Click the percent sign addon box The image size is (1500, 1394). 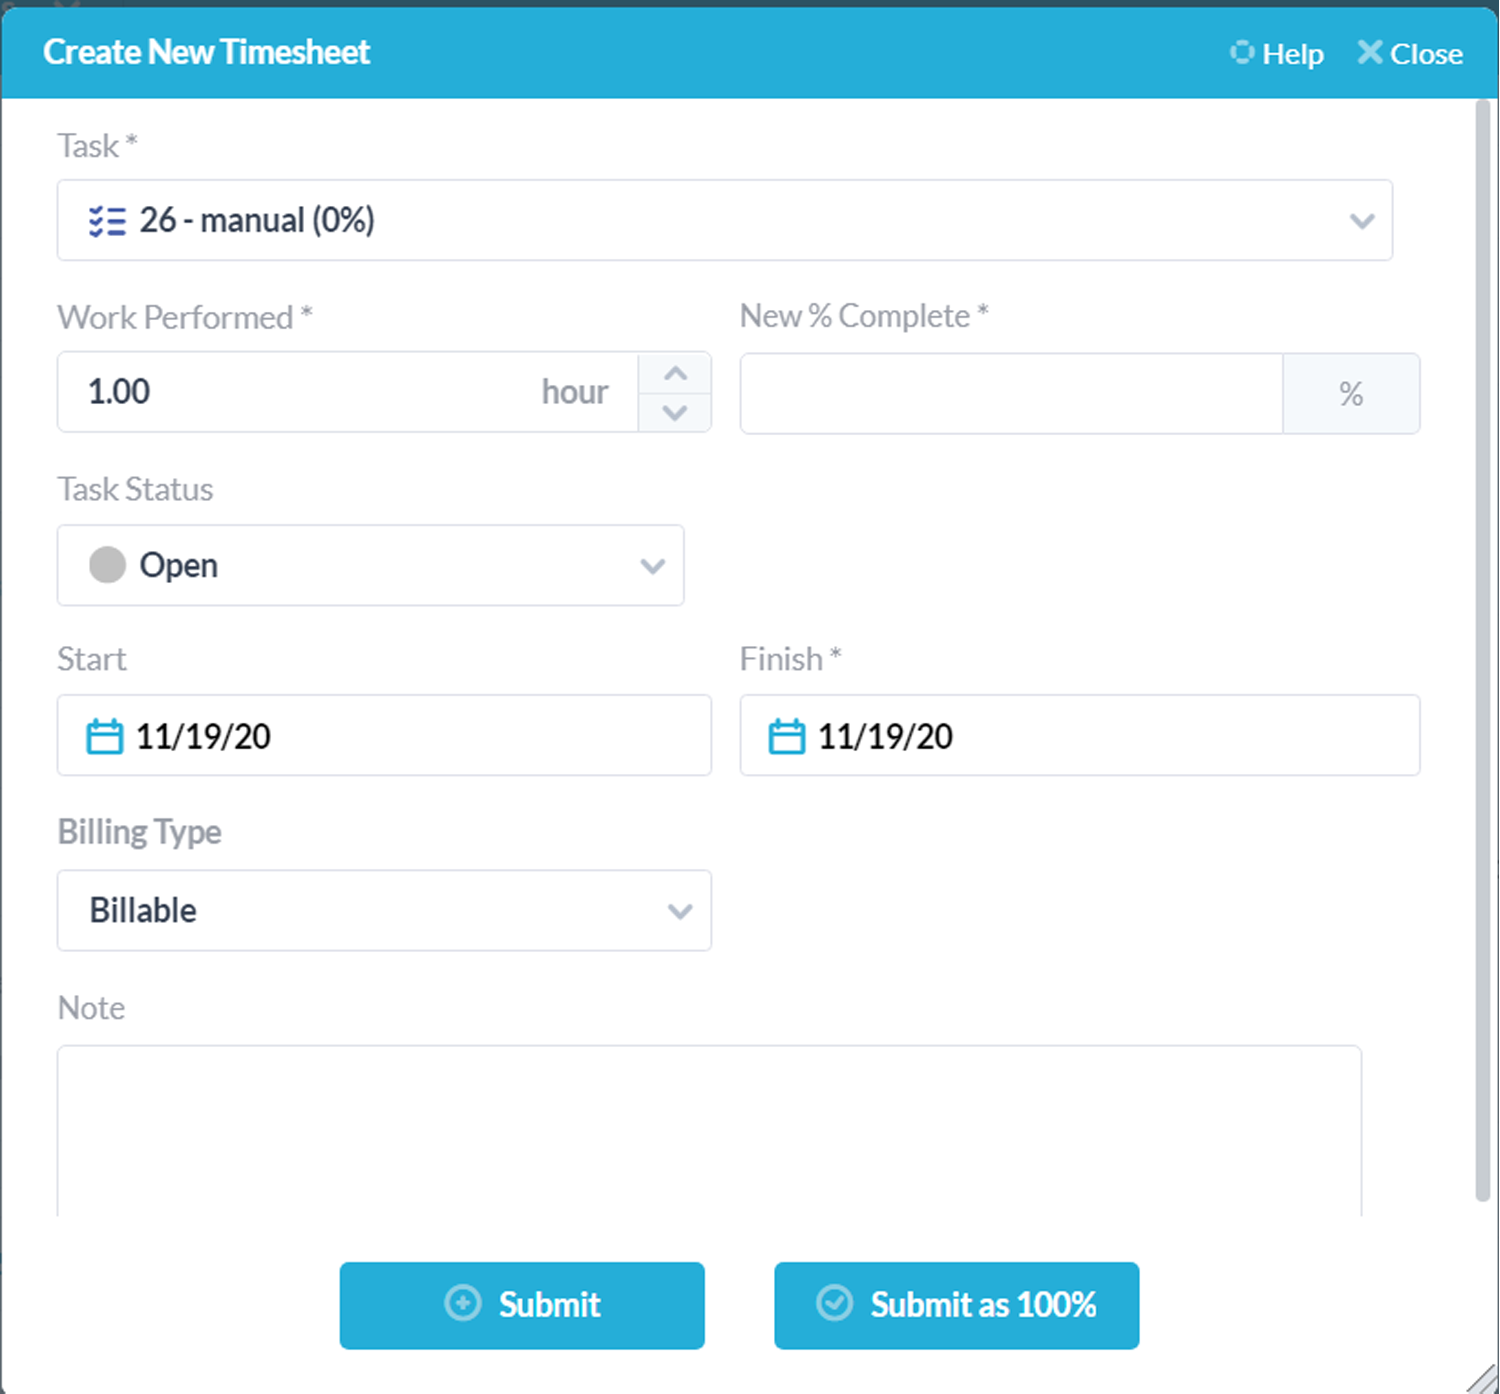1351,393
